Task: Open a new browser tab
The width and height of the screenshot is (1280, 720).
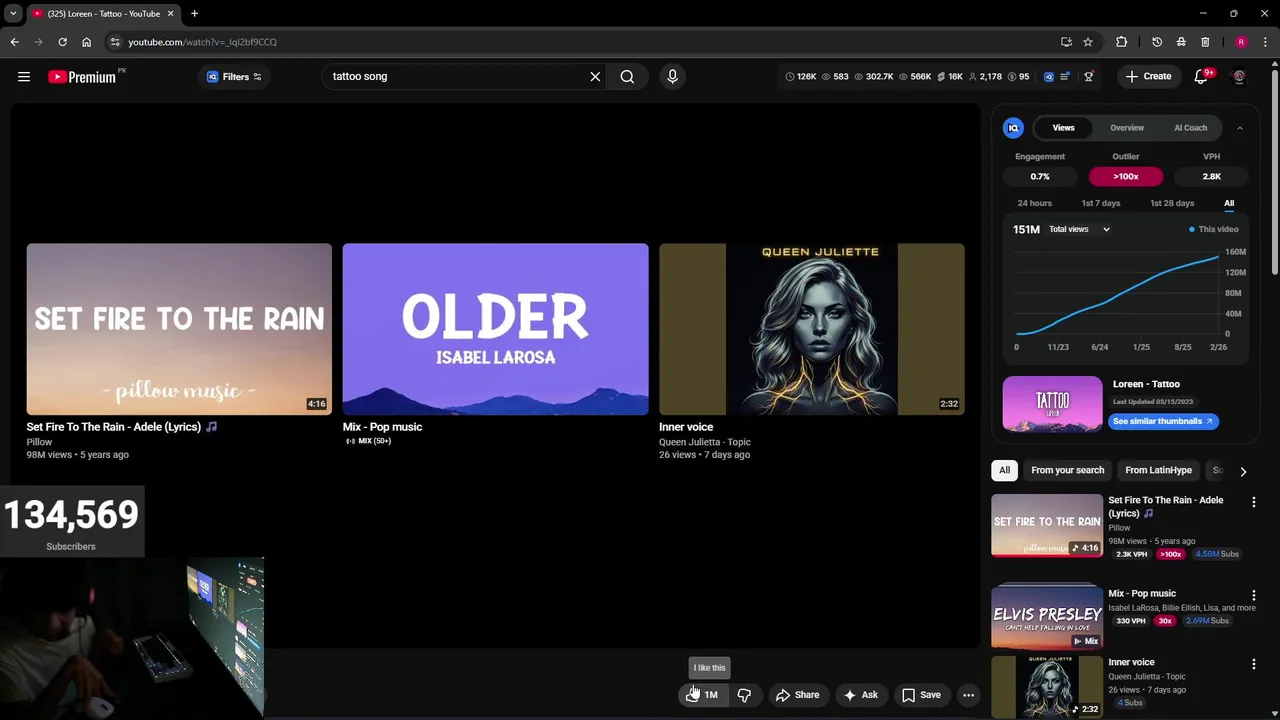Action: [194, 14]
